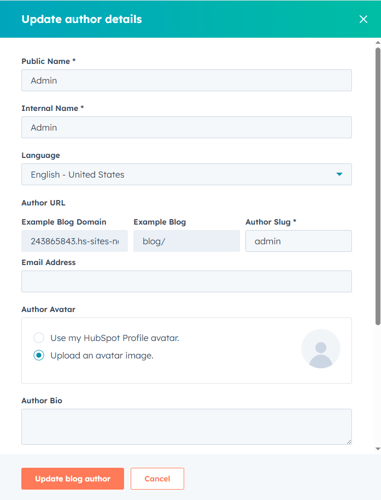Screen dimensions: 381x500
Task: Click the scrollbar down arrow
Action: [378, 449]
